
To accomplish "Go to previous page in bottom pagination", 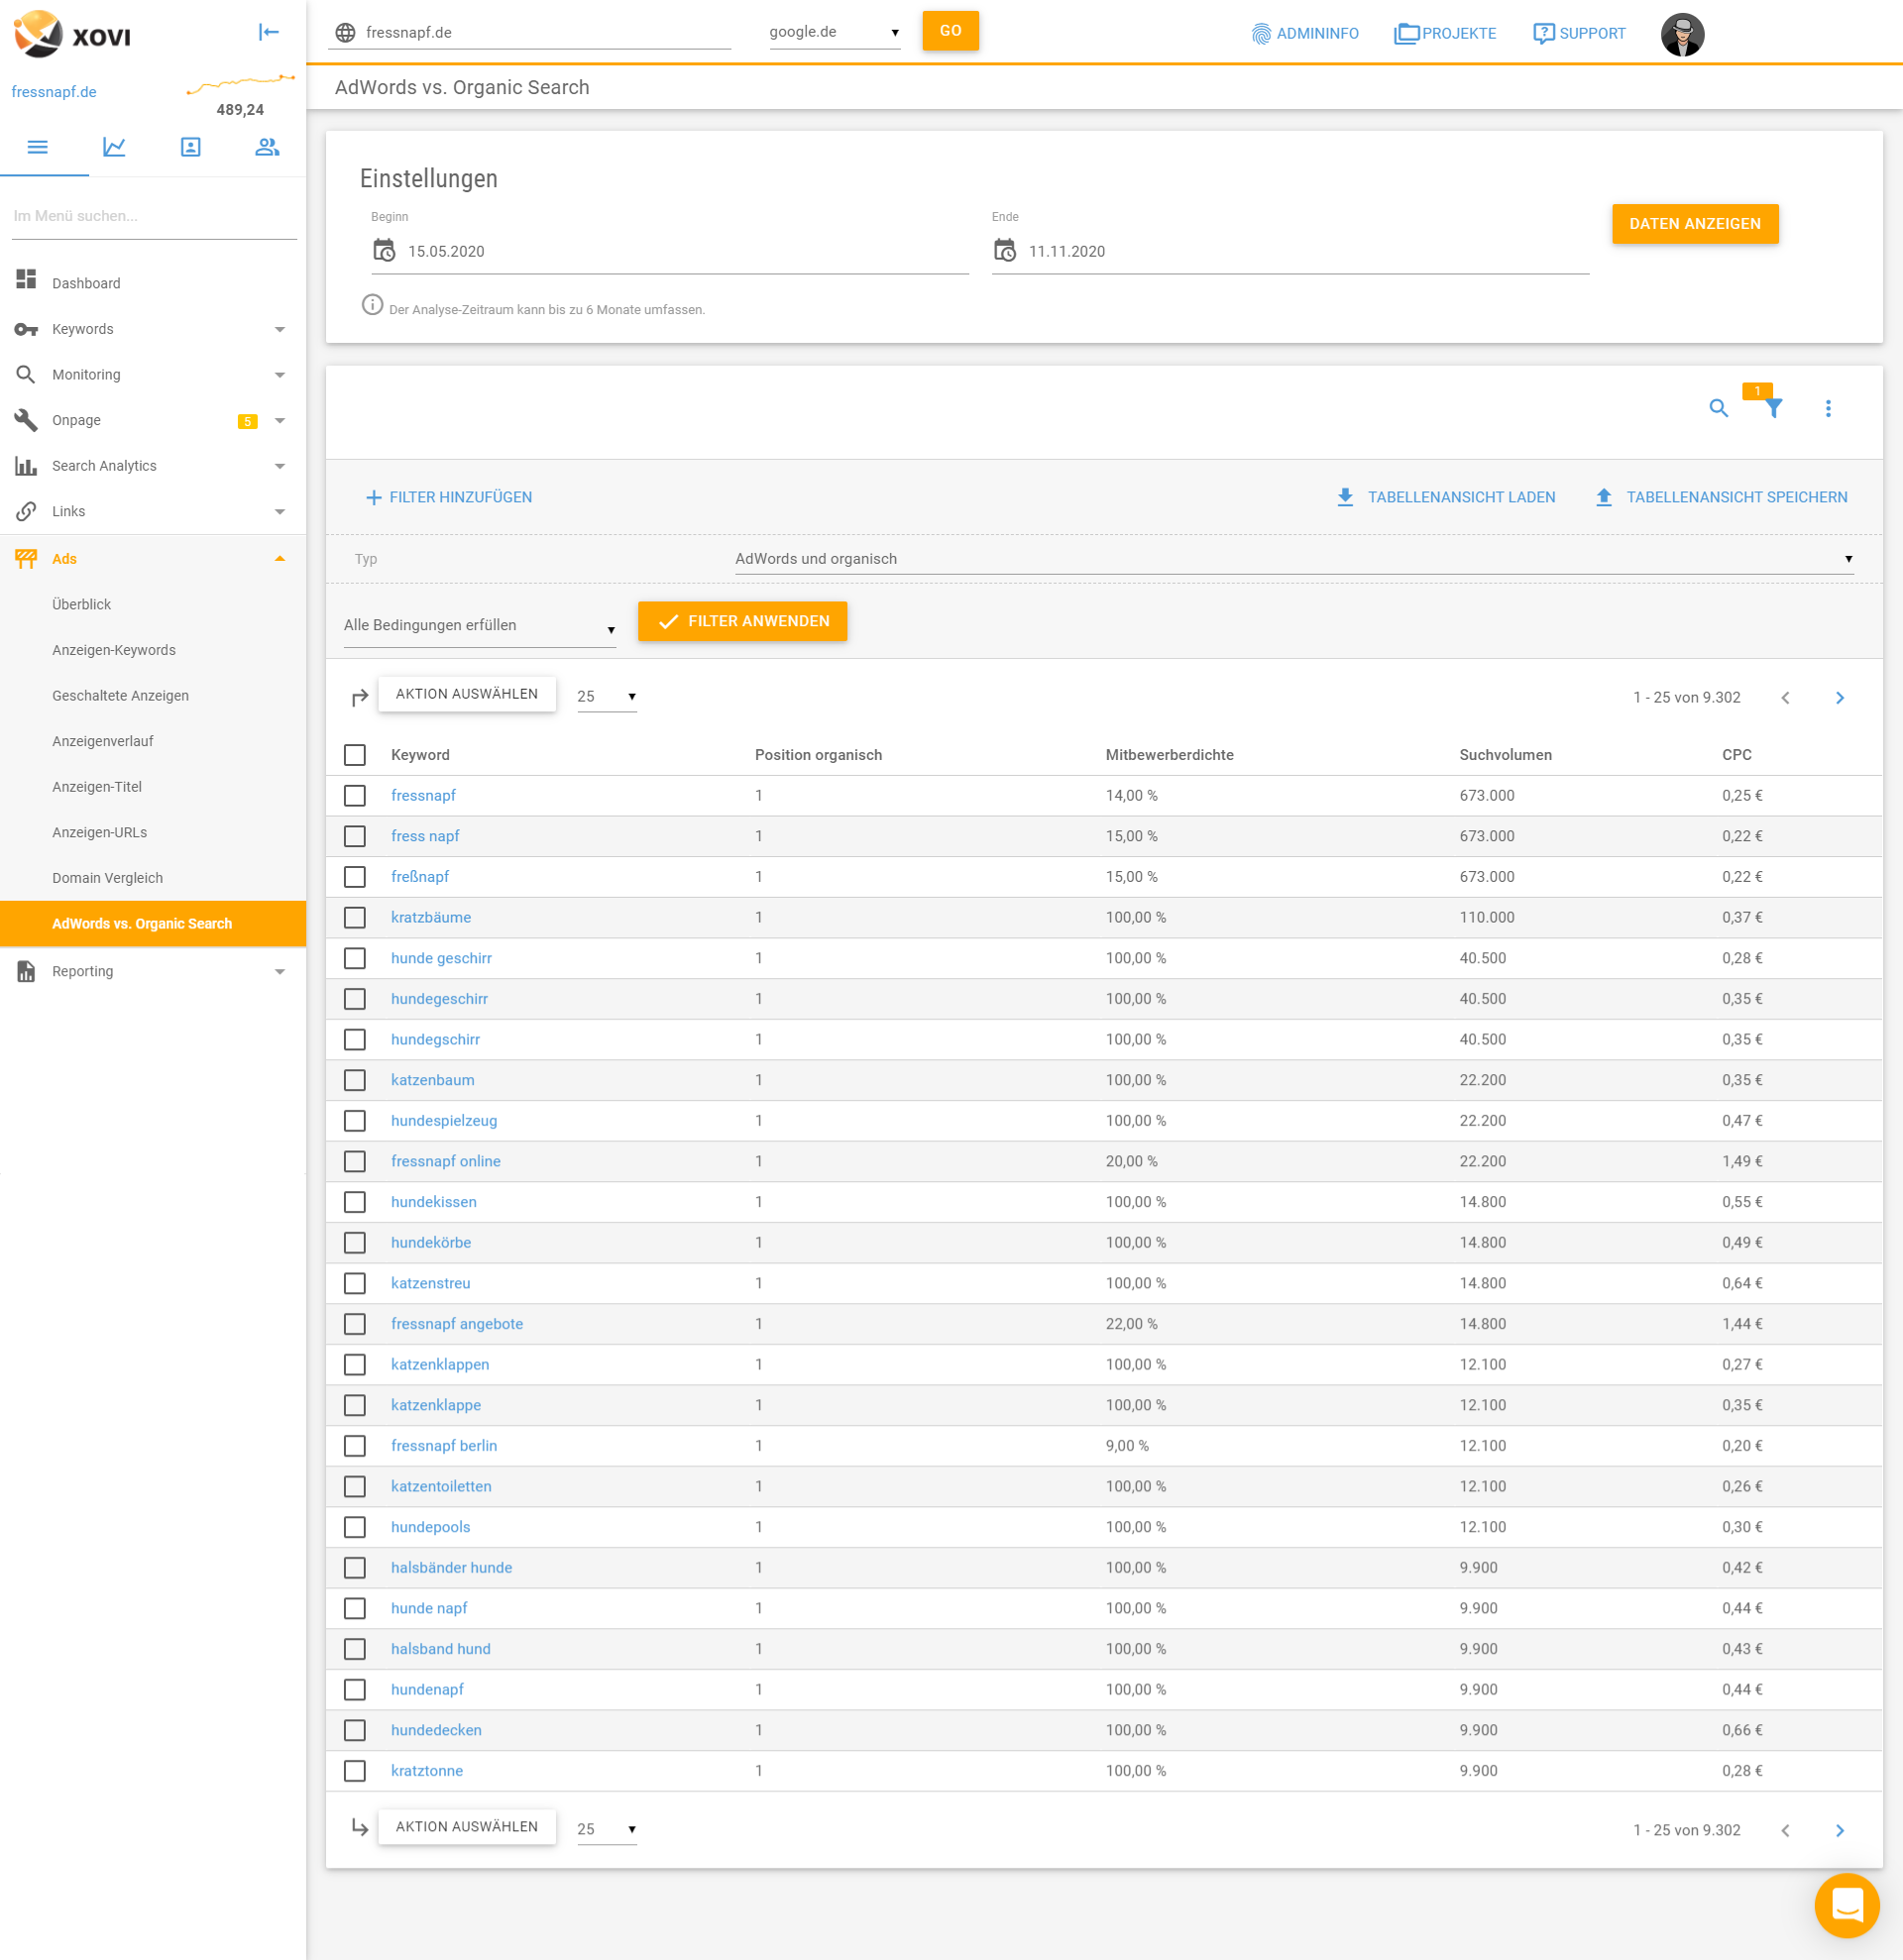I will point(1785,1830).
